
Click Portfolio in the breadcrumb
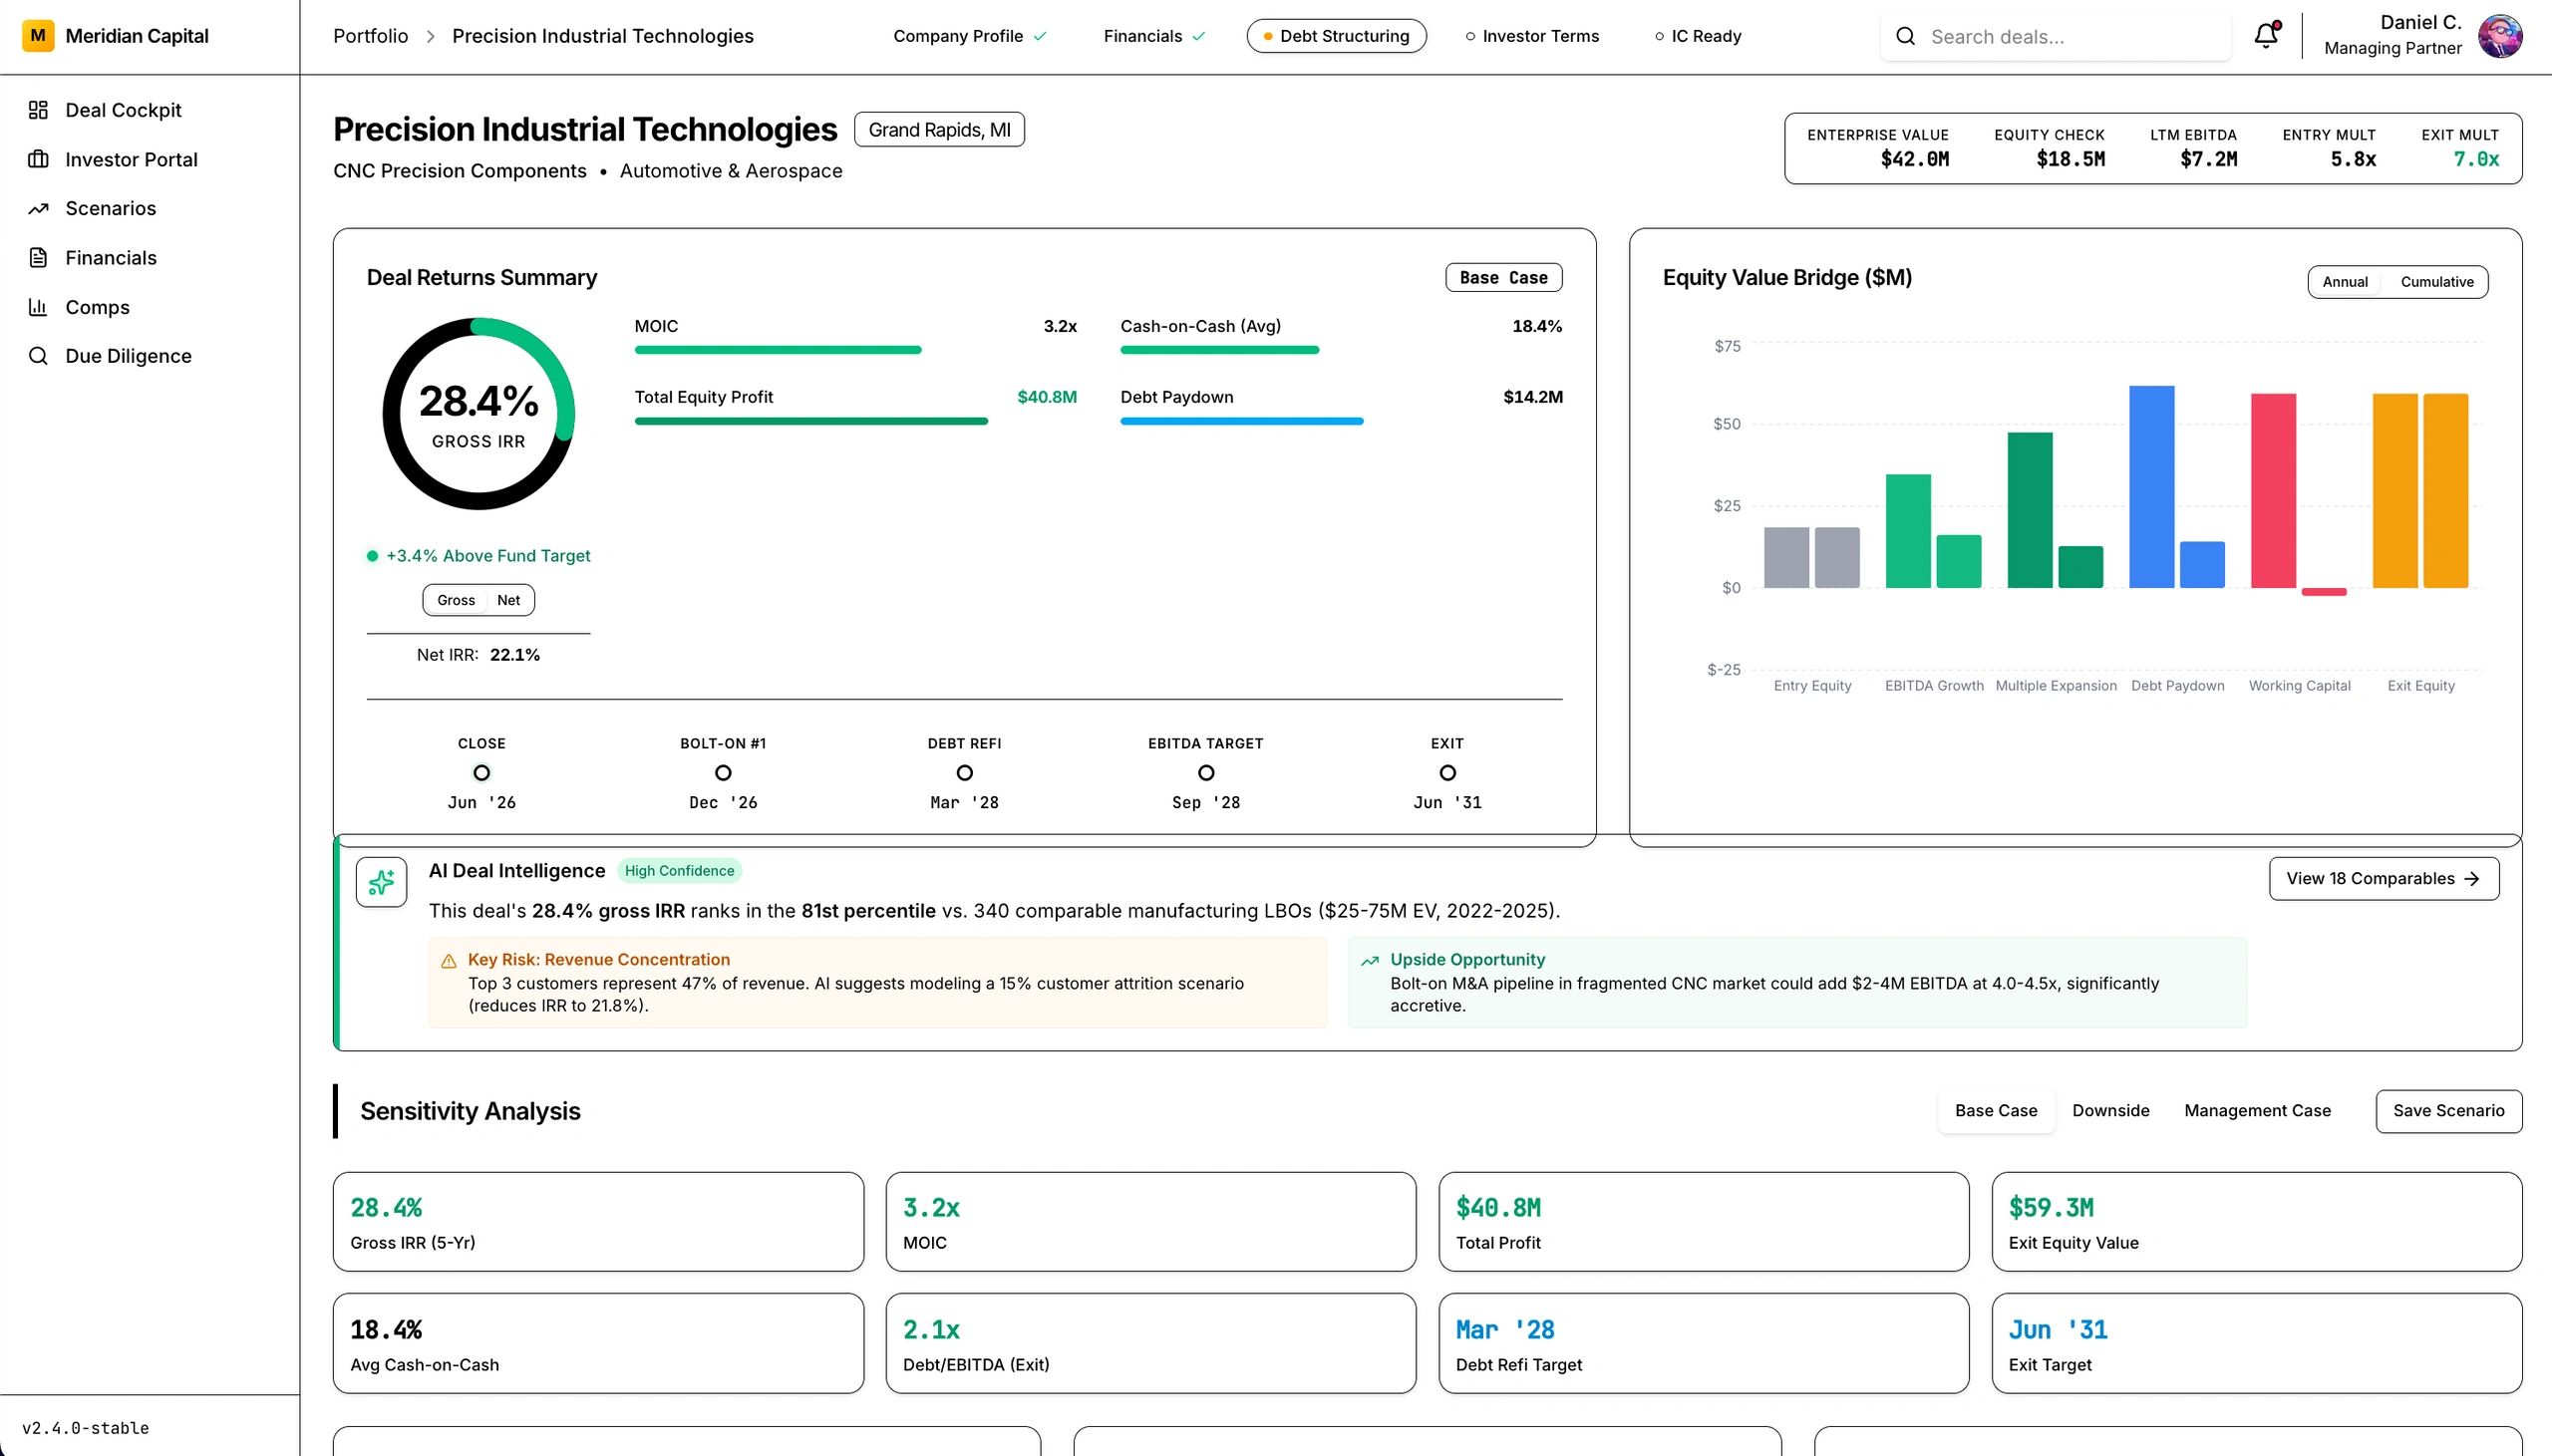coord(370,36)
